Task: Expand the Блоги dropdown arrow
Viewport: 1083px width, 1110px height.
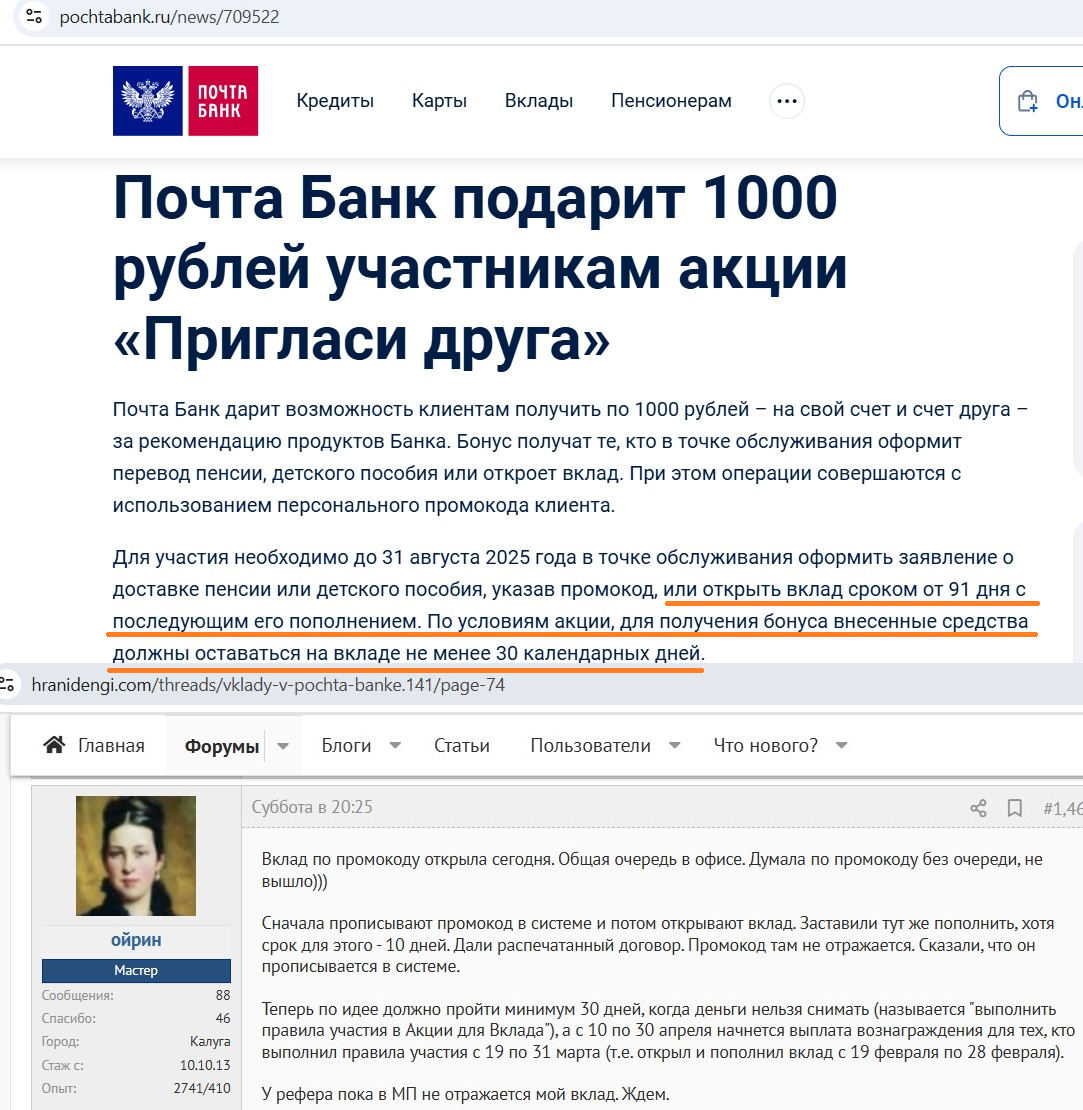Action: pyautogui.click(x=396, y=745)
